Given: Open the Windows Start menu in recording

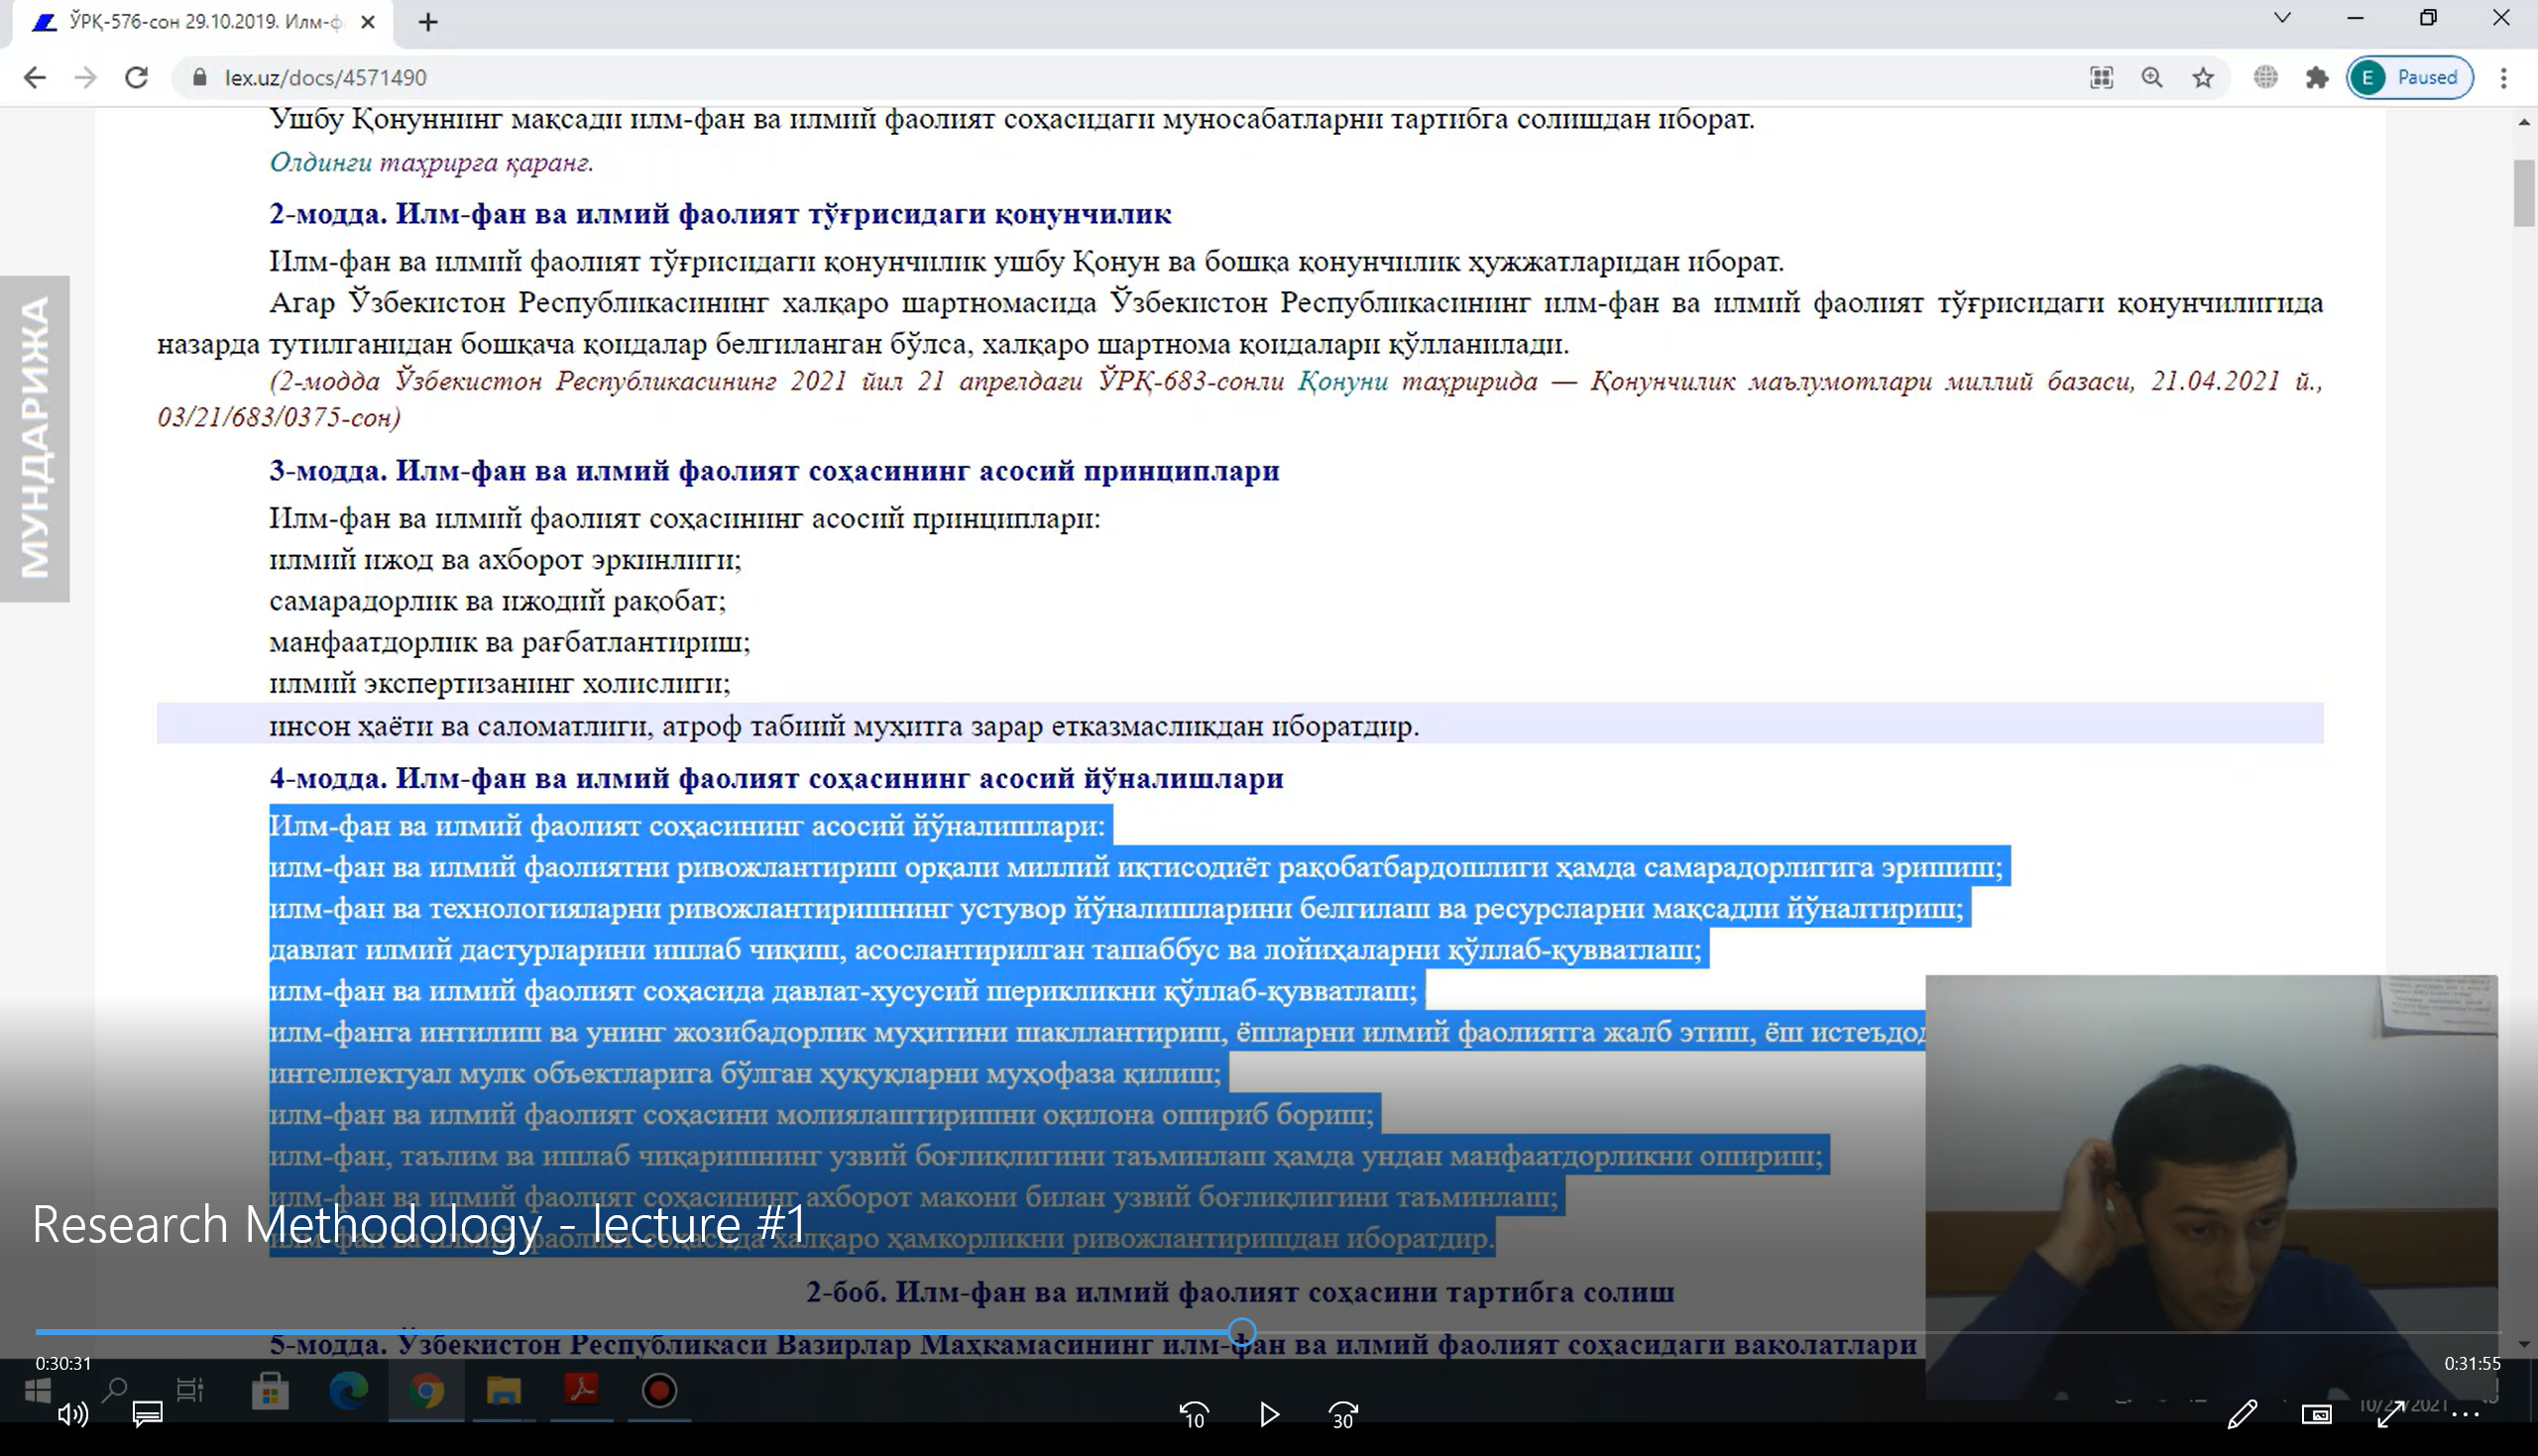Looking at the screenshot, I should click(x=37, y=1390).
